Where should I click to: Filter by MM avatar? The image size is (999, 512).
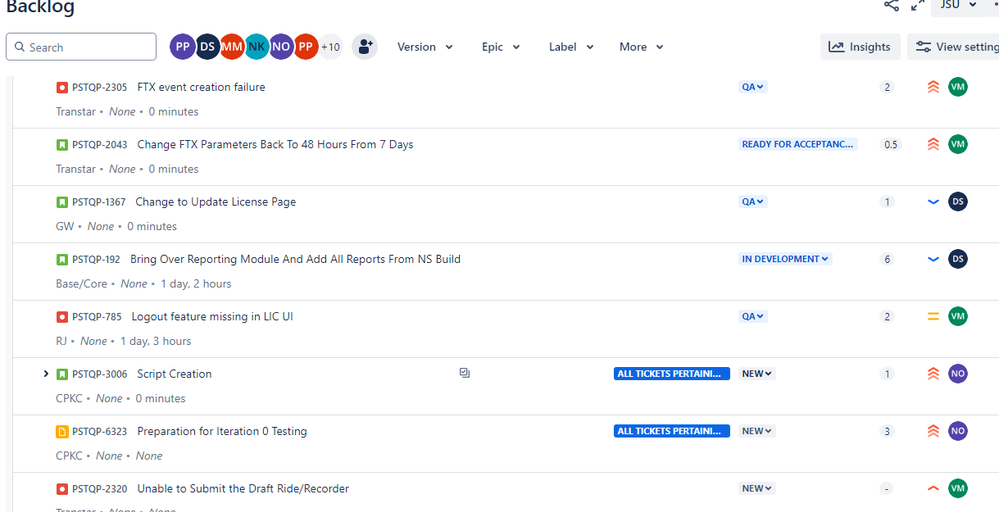pos(231,46)
